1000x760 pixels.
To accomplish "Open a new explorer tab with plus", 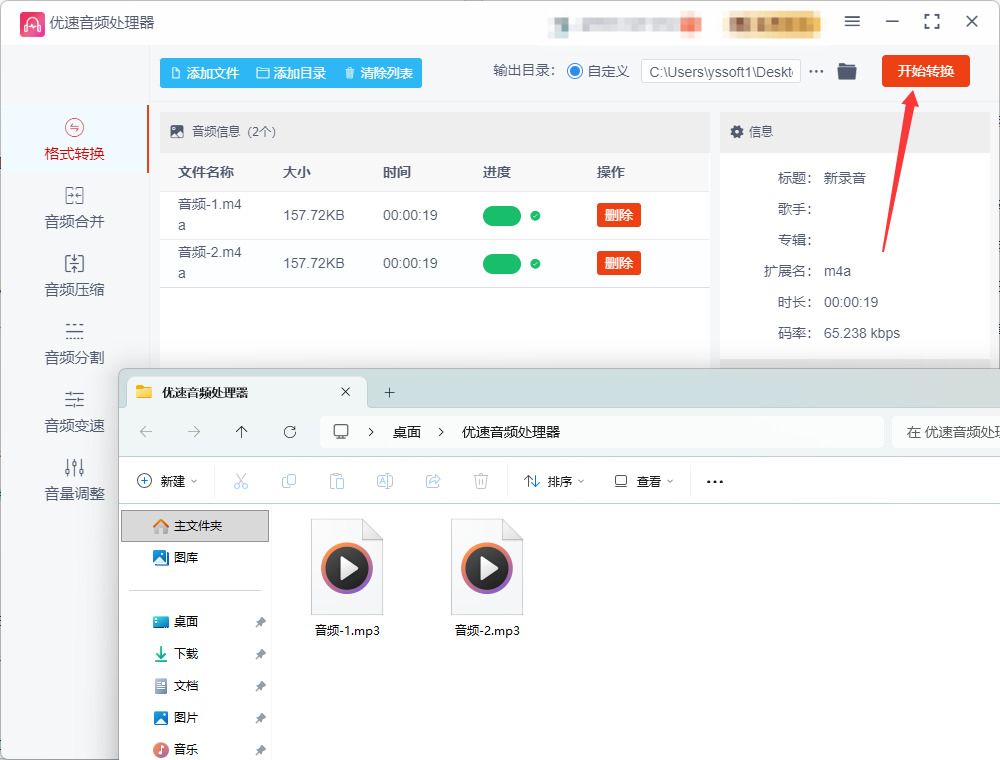I will (390, 393).
